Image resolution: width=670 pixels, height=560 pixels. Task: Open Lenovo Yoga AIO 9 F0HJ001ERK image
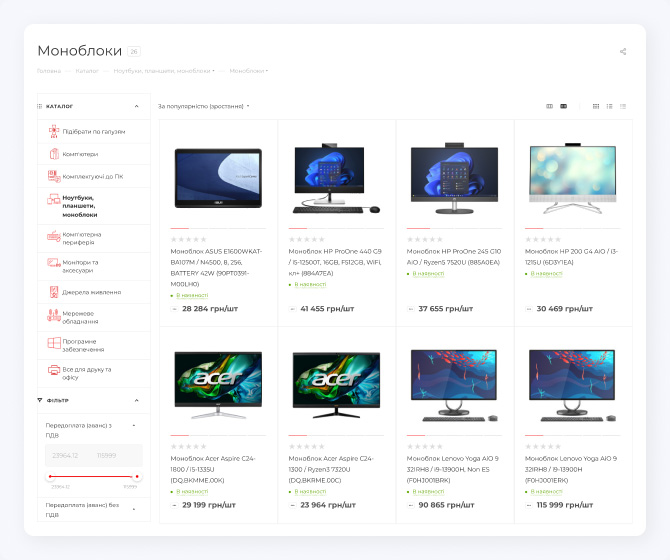(x=572, y=385)
